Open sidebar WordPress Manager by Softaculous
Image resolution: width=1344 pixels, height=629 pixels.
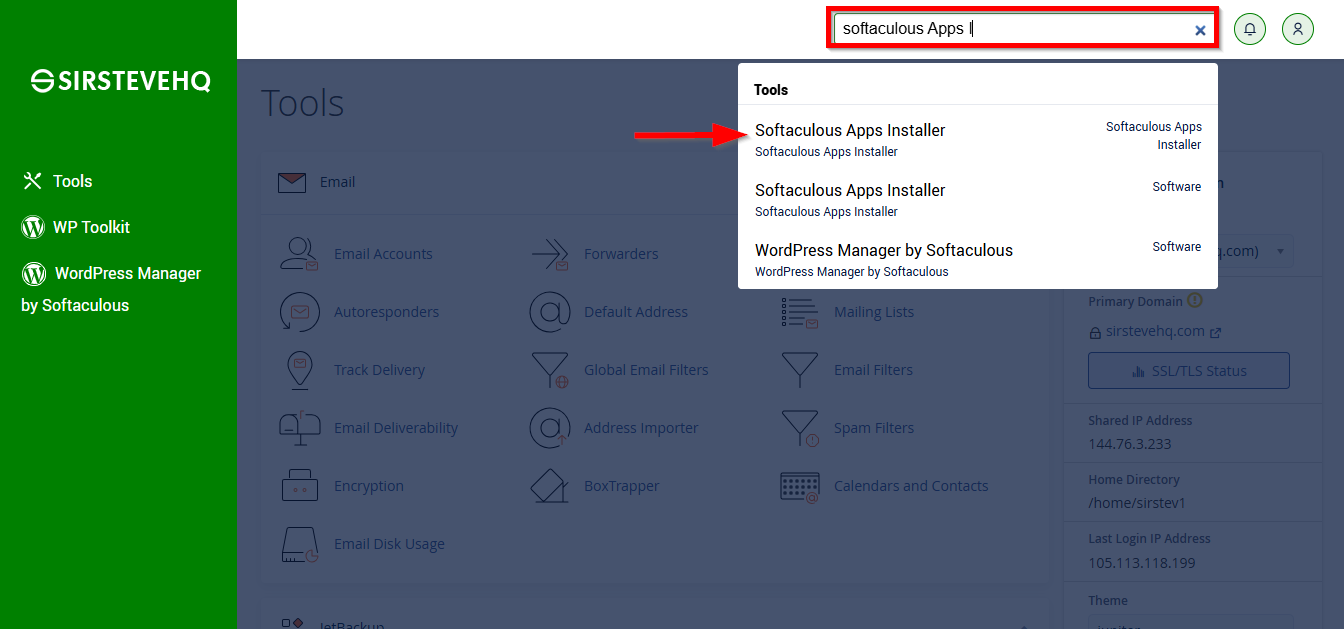pos(111,288)
